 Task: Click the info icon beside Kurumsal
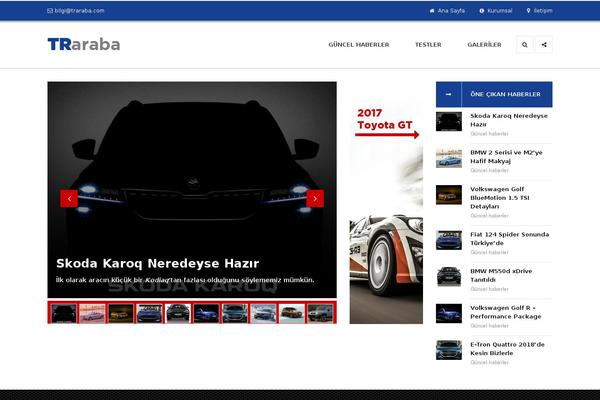[x=482, y=11]
